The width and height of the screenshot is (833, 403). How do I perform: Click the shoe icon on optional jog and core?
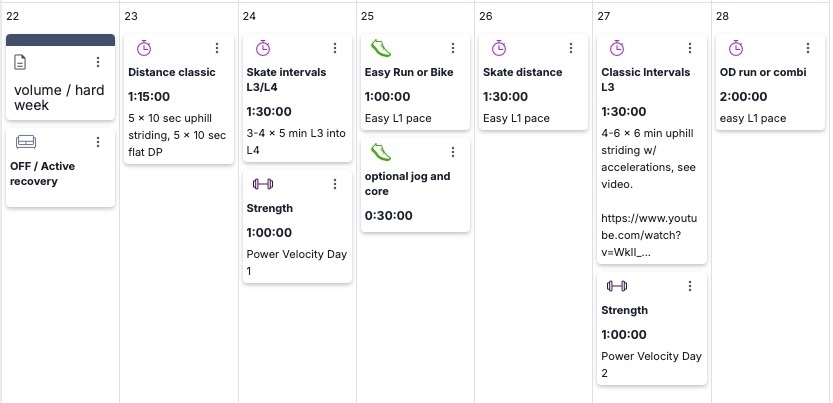click(380, 152)
